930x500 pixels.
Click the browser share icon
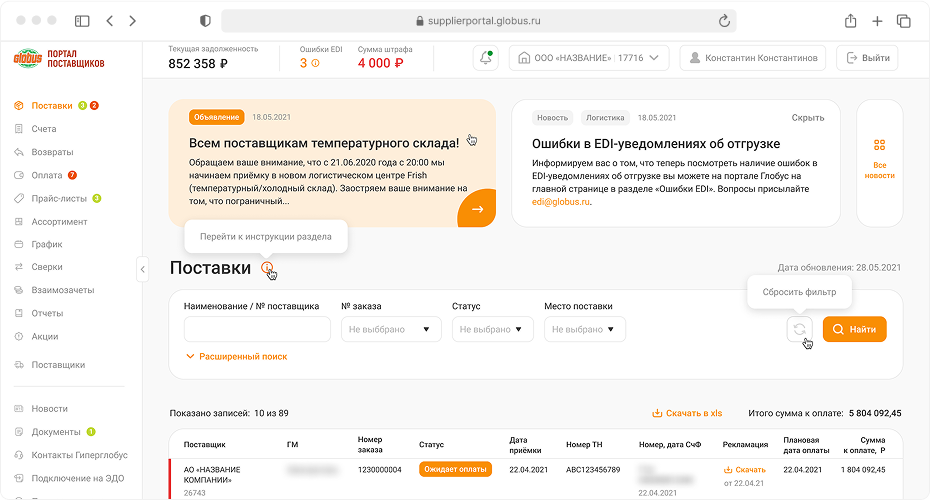coord(851,21)
